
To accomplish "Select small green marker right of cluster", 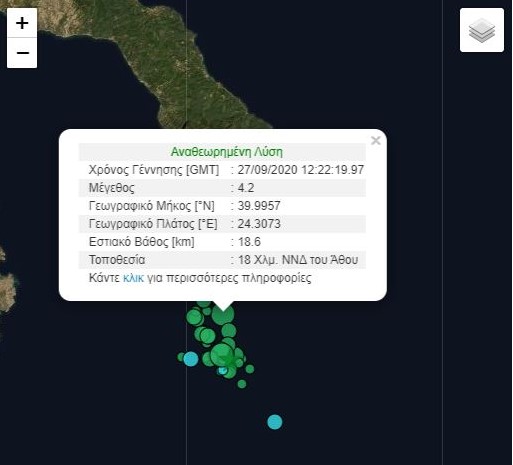I will 250,369.
